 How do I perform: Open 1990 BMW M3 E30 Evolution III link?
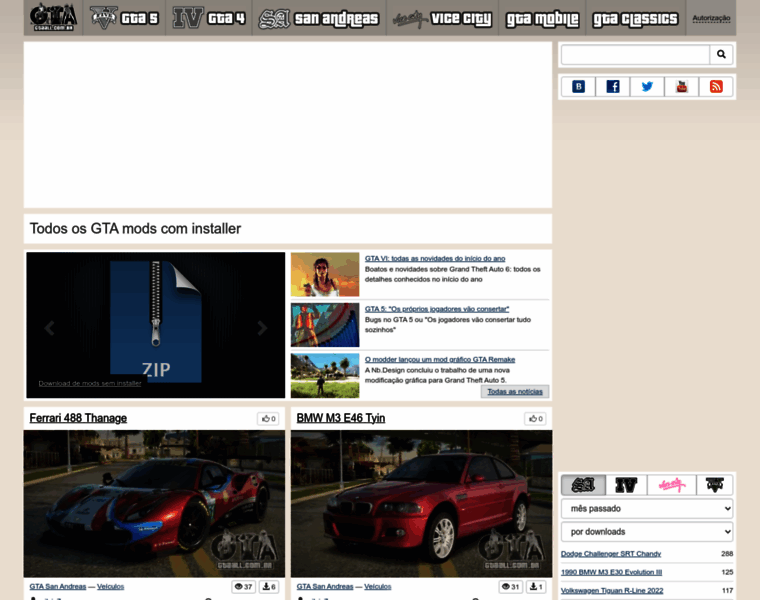611,572
